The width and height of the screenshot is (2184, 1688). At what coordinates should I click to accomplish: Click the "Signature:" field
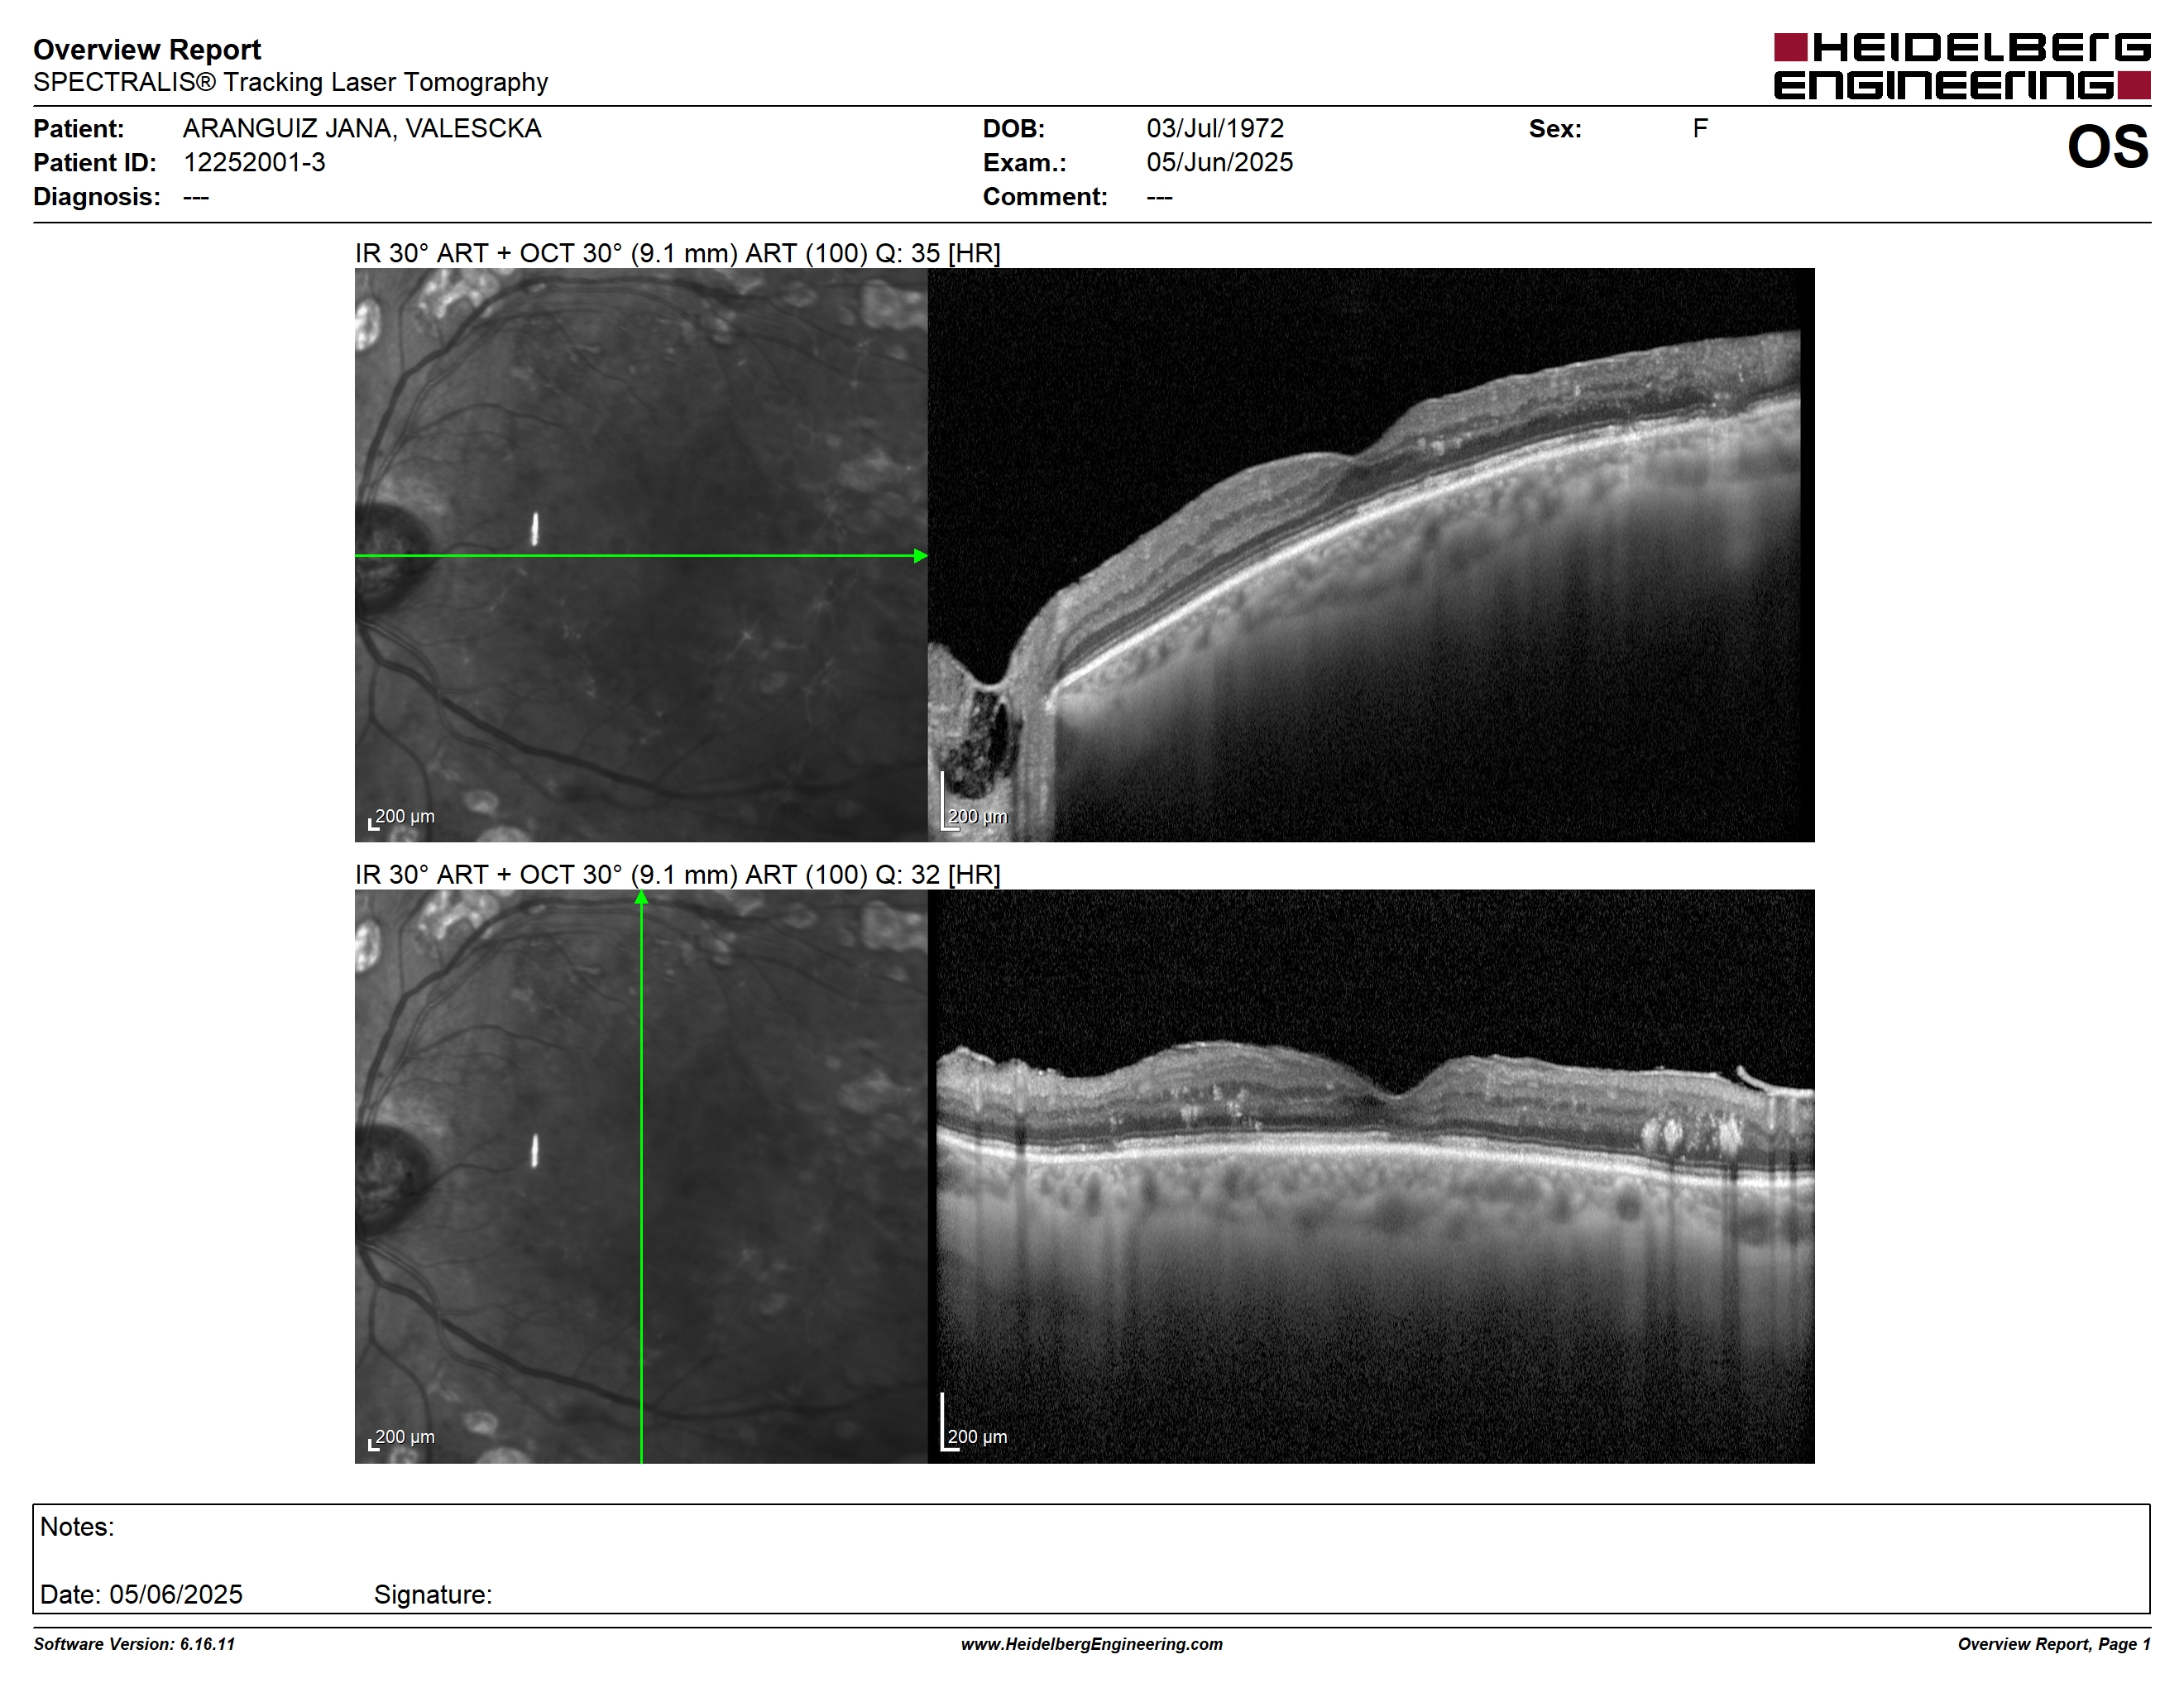coord(433,1595)
